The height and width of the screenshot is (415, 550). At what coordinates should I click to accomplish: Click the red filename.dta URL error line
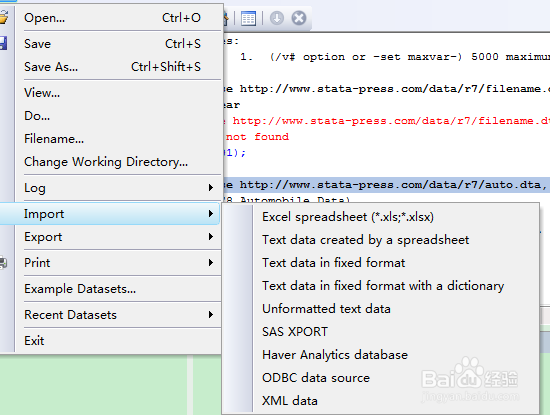pos(387,121)
